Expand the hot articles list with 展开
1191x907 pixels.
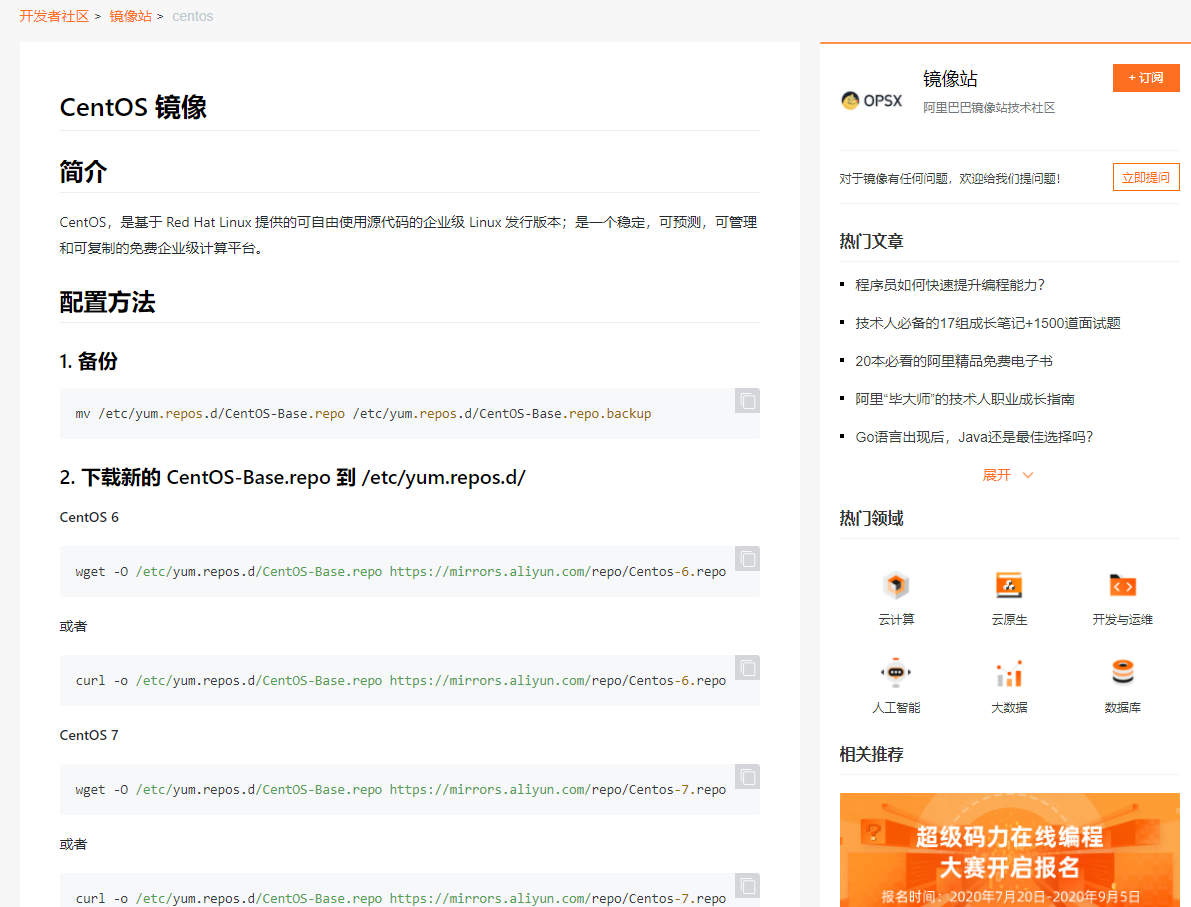point(1008,476)
